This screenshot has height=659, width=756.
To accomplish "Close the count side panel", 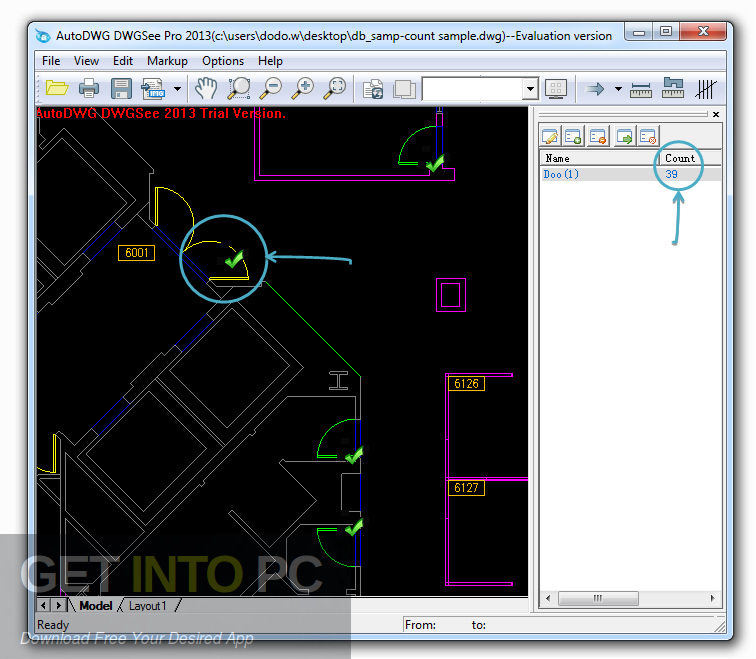I will (716, 114).
